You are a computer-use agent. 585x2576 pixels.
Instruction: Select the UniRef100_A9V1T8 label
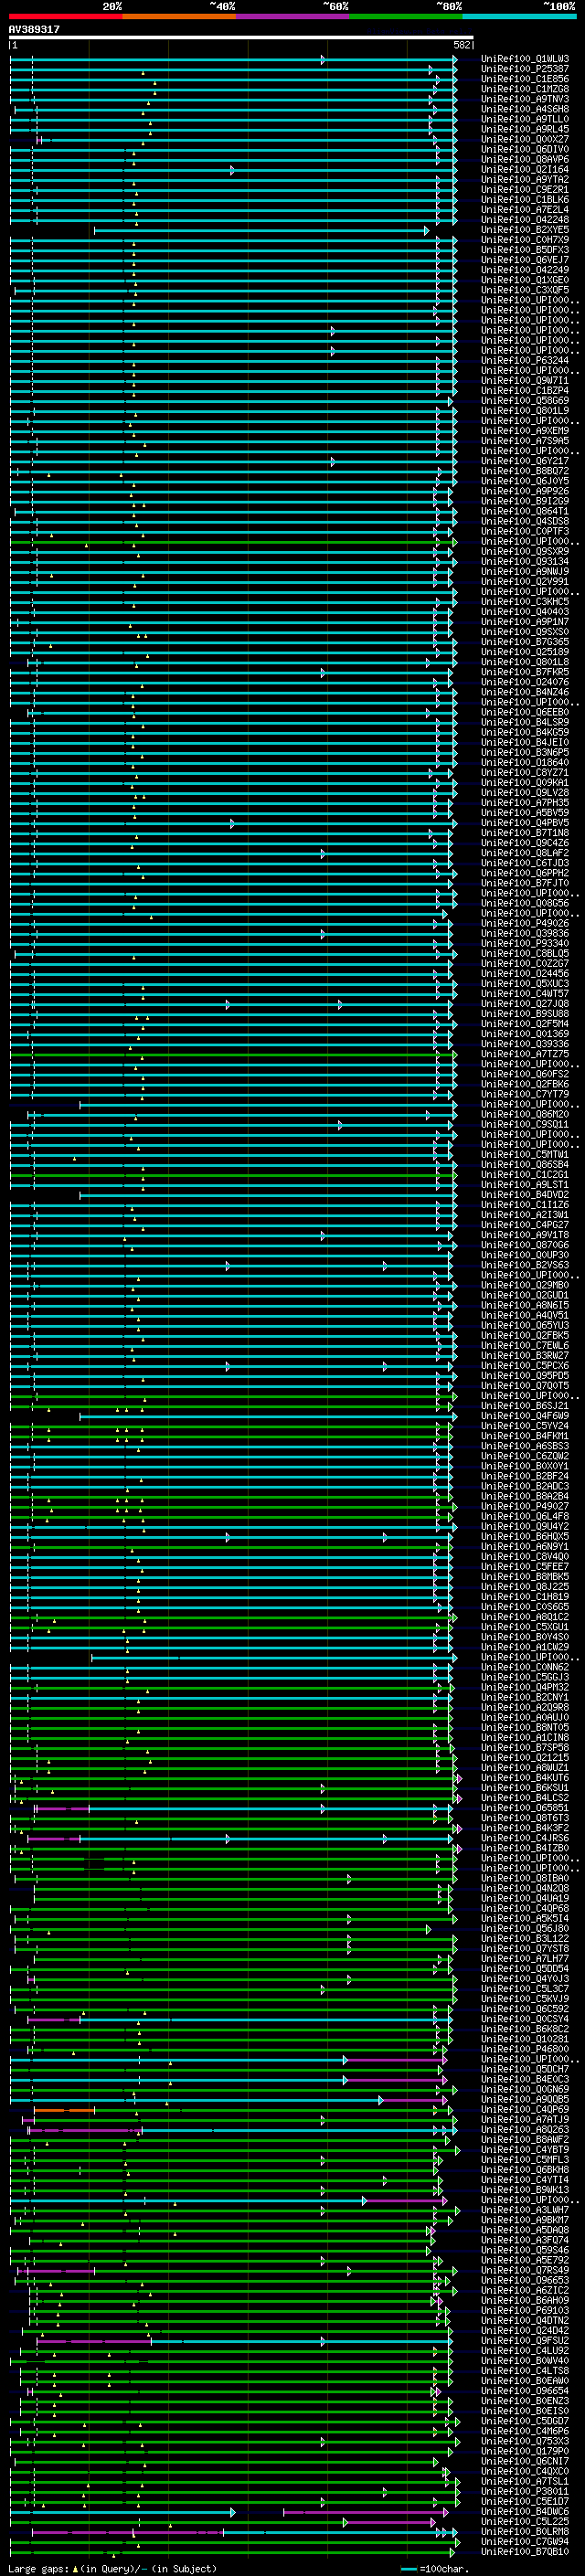click(x=525, y=1235)
